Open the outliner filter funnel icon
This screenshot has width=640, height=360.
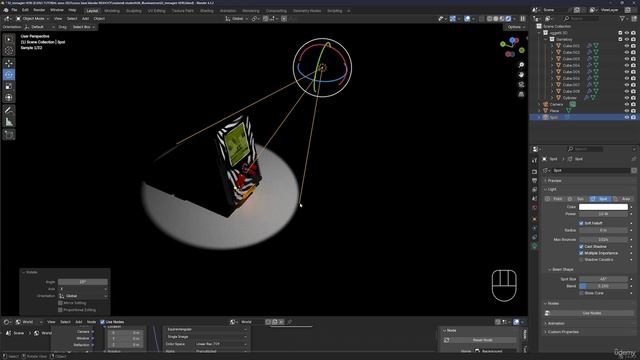click(x=622, y=19)
